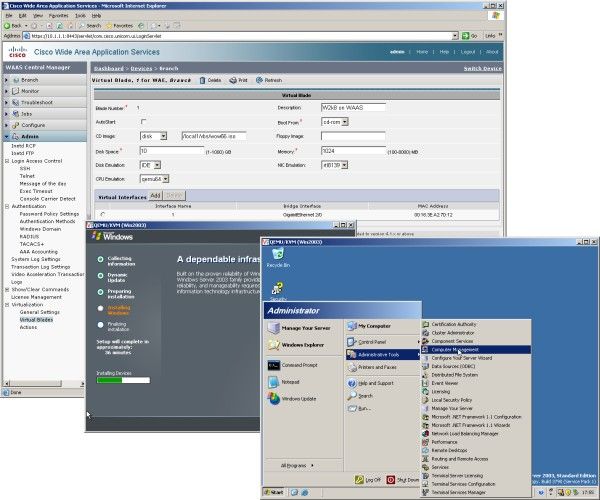600x500 pixels.
Task: Click the Log Off key icon
Action: pyautogui.click(x=359, y=480)
